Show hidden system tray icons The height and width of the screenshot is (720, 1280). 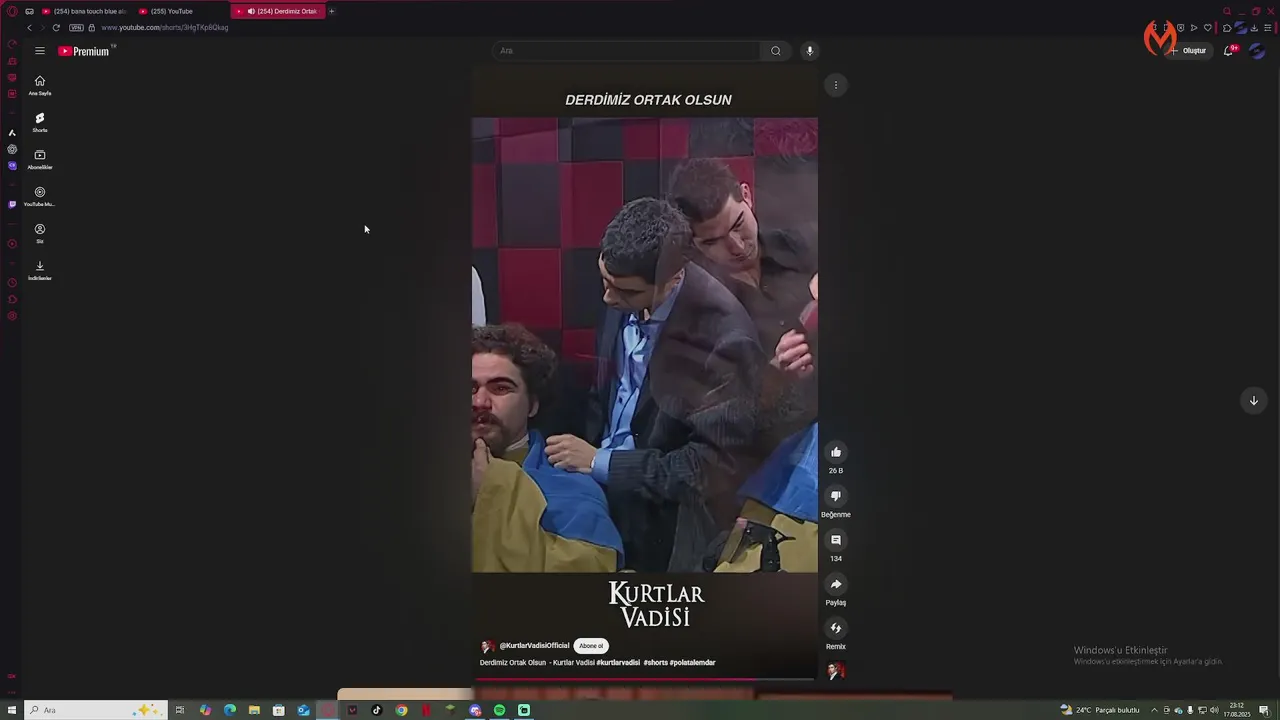click(1154, 710)
